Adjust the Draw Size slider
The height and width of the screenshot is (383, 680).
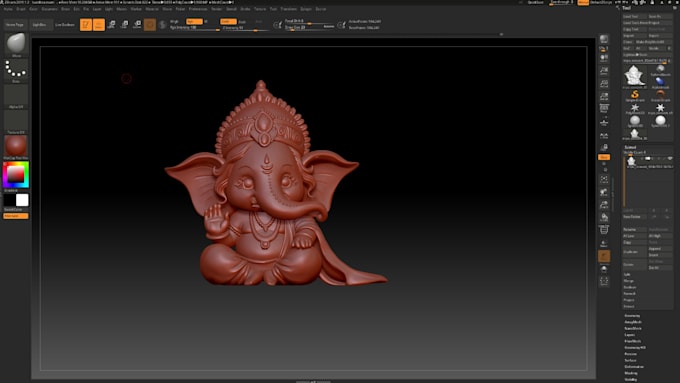tap(310, 27)
